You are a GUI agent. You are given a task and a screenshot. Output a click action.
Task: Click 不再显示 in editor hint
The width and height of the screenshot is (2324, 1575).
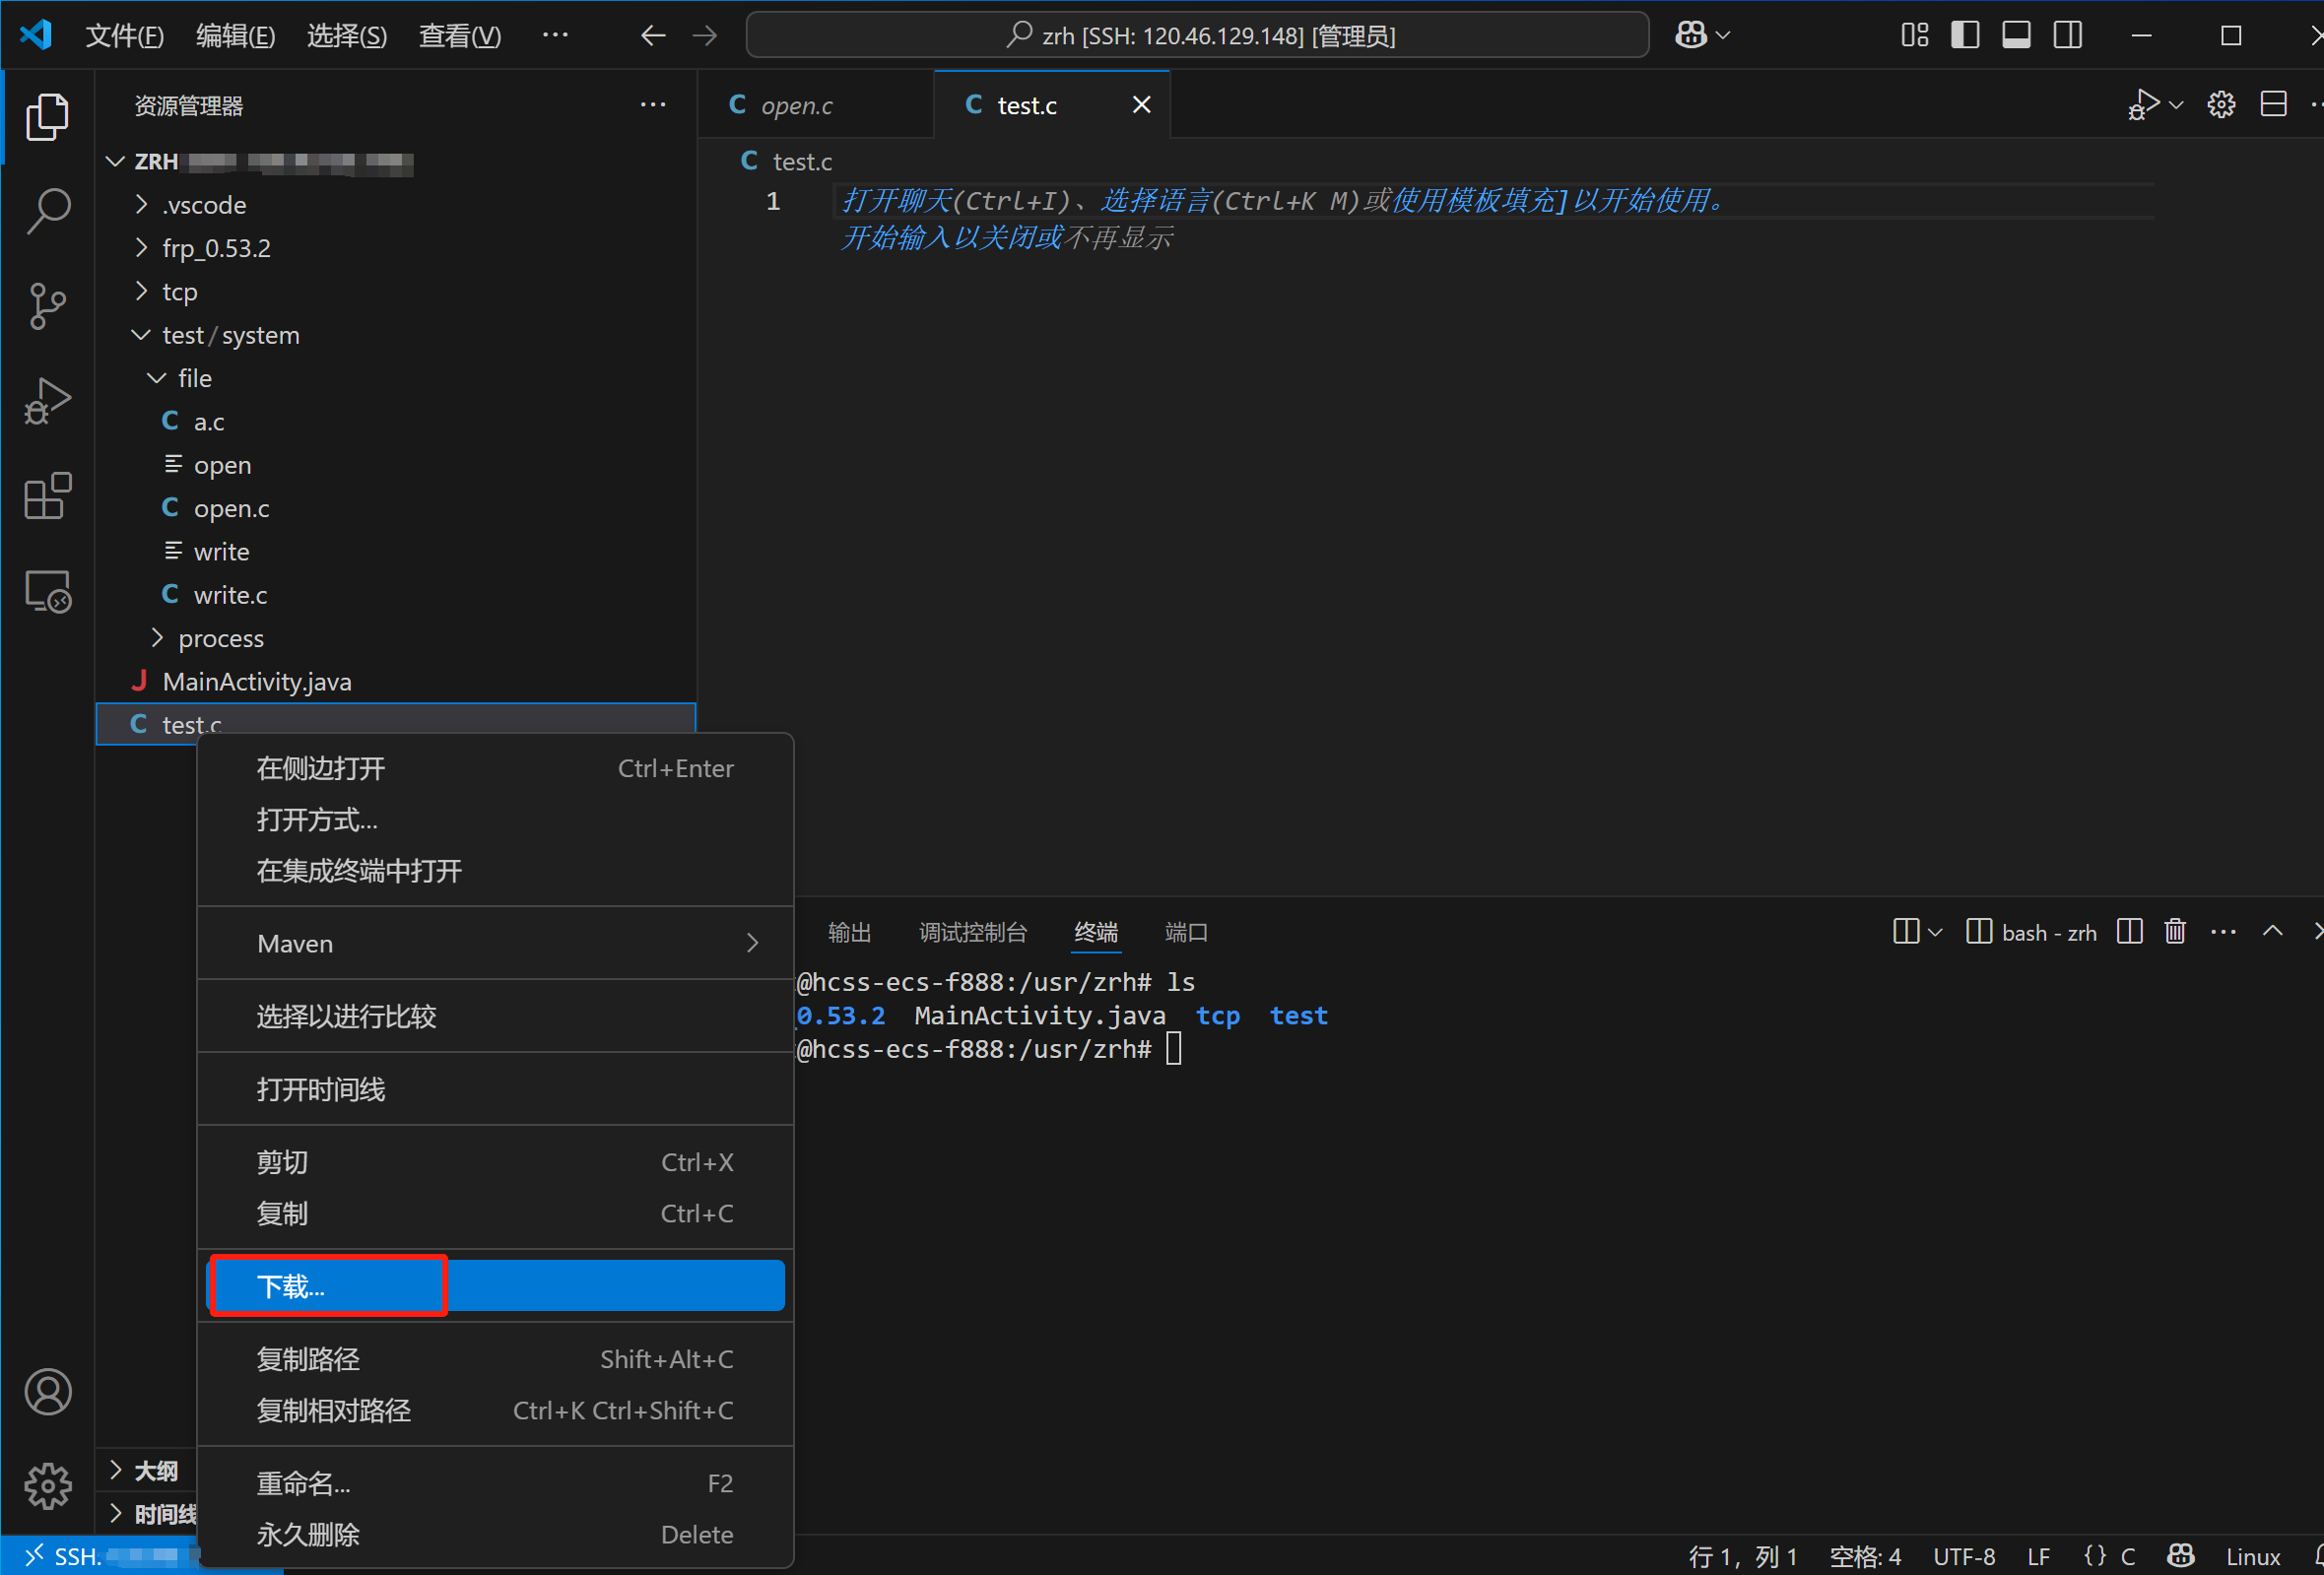click(x=1119, y=238)
